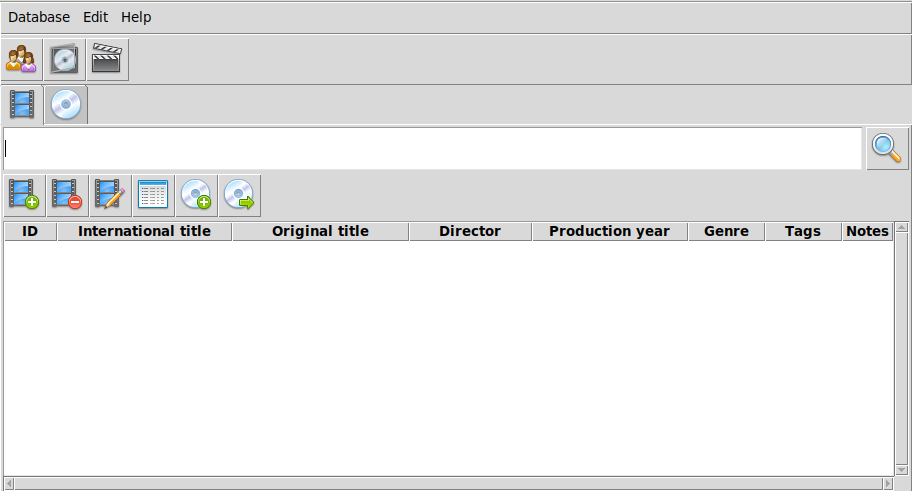Add a new film with the plus icon
Viewport: 912px width, 491px height.
point(24,195)
